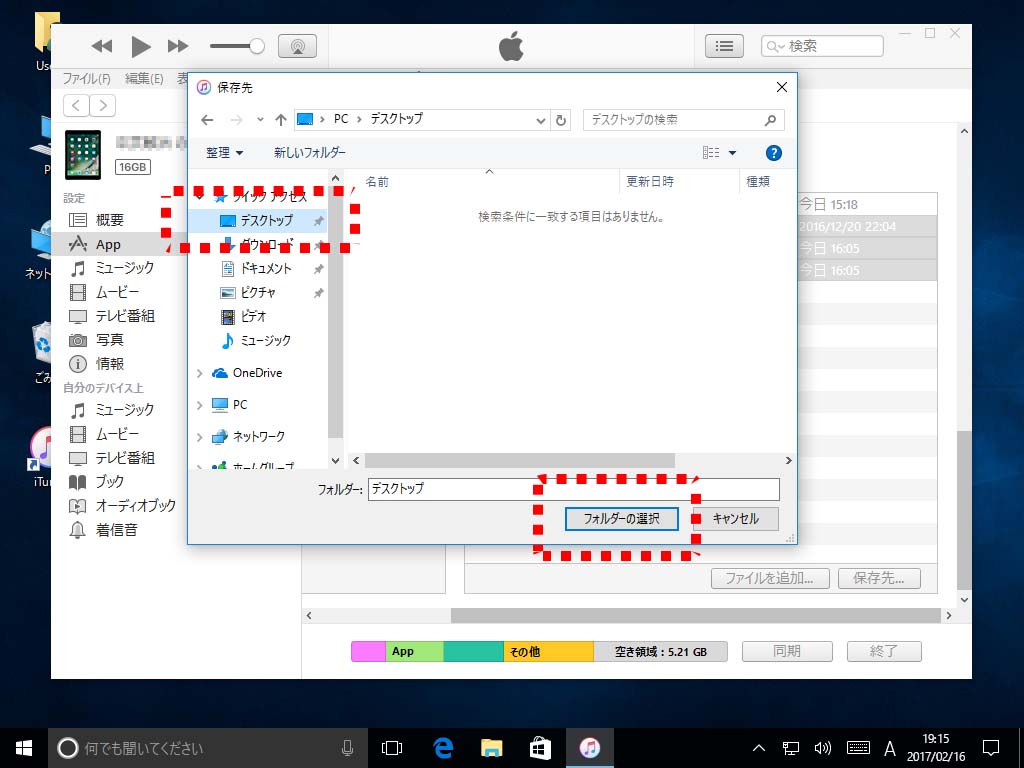The height and width of the screenshot is (768, 1024).
Task: Click the フォルダー name input field
Action: click(572, 489)
